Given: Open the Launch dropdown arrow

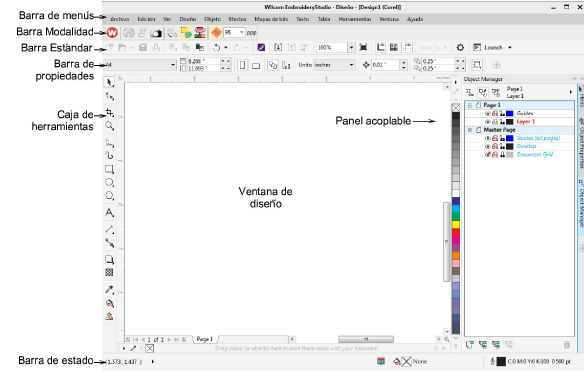Looking at the screenshot, I should point(510,48).
